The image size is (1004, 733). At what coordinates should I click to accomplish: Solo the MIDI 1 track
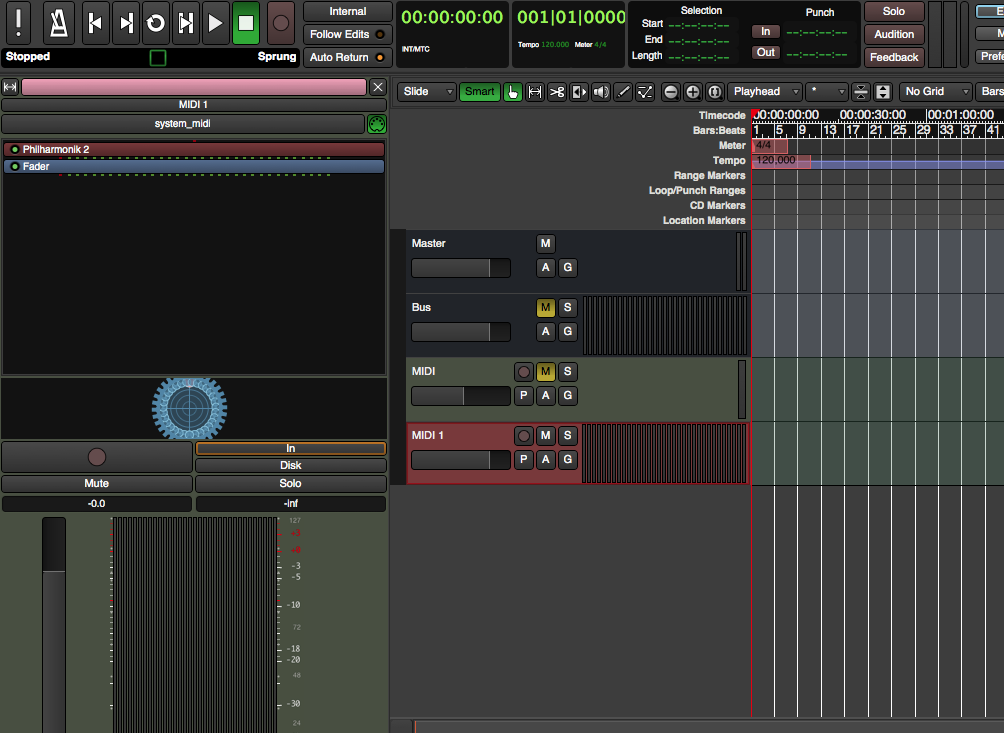click(x=568, y=436)
